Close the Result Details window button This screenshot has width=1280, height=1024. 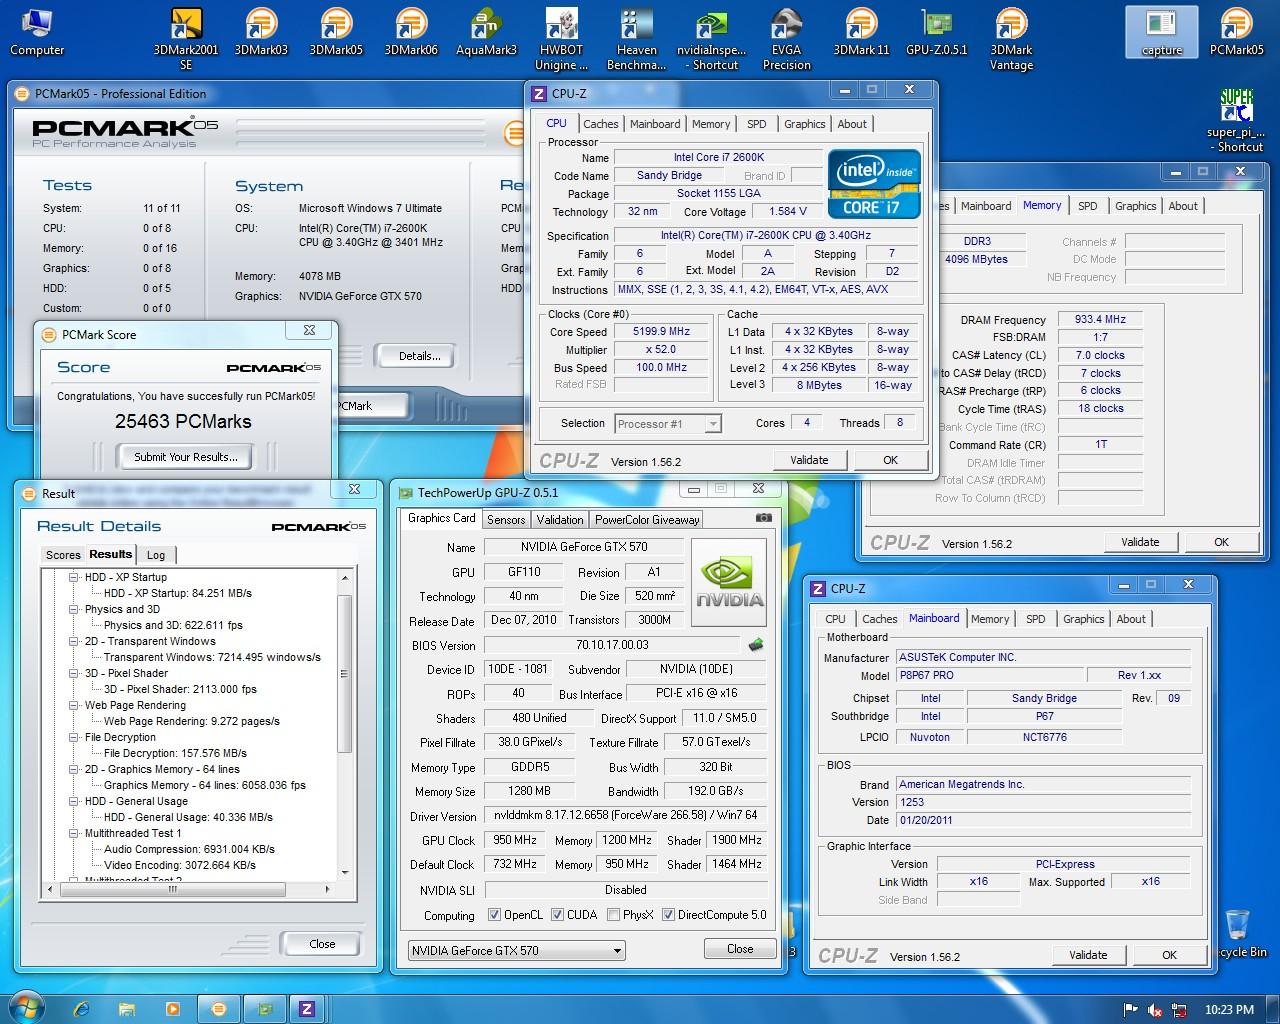pos(322,944)
